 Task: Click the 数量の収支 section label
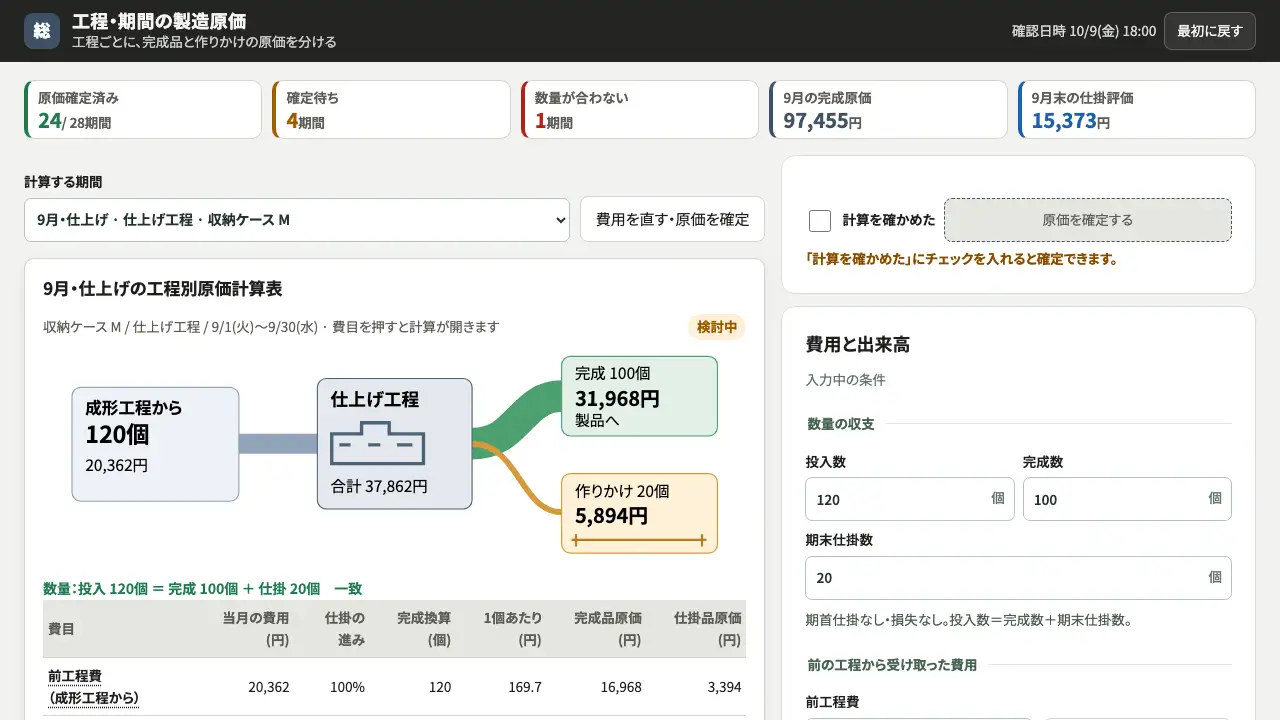click(x=841, y=424)
